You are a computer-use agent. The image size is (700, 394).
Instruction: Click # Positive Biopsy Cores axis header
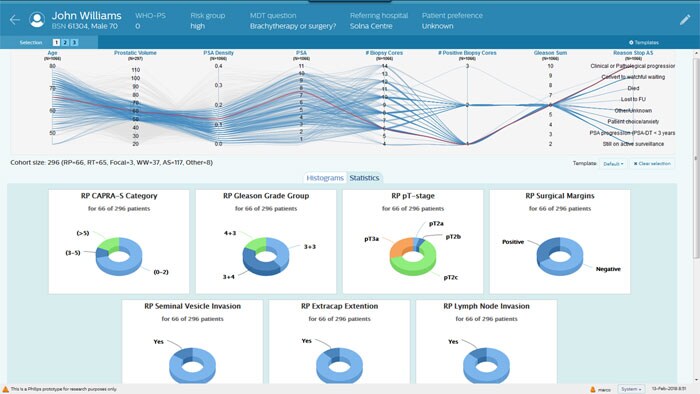[467, 53]
